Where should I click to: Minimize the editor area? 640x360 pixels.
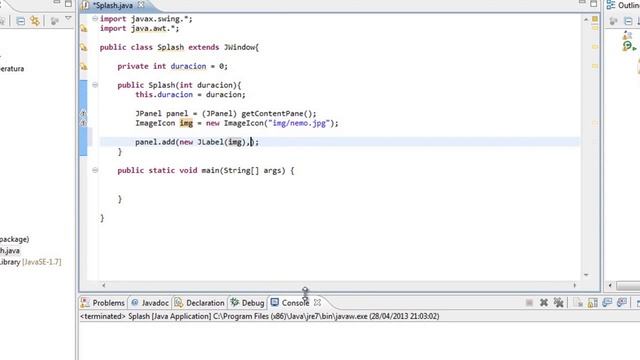point(582,3)
